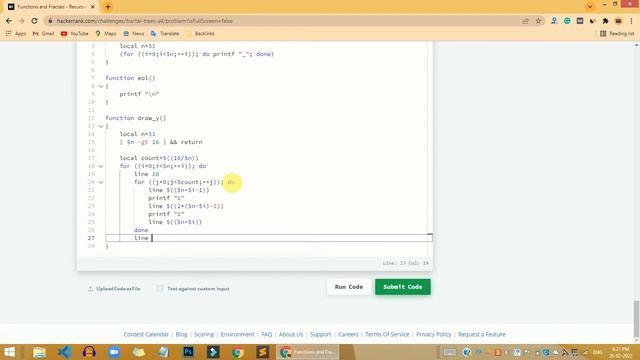
Task: Enable Test against custom input checkbox
Action: (160, 289)
